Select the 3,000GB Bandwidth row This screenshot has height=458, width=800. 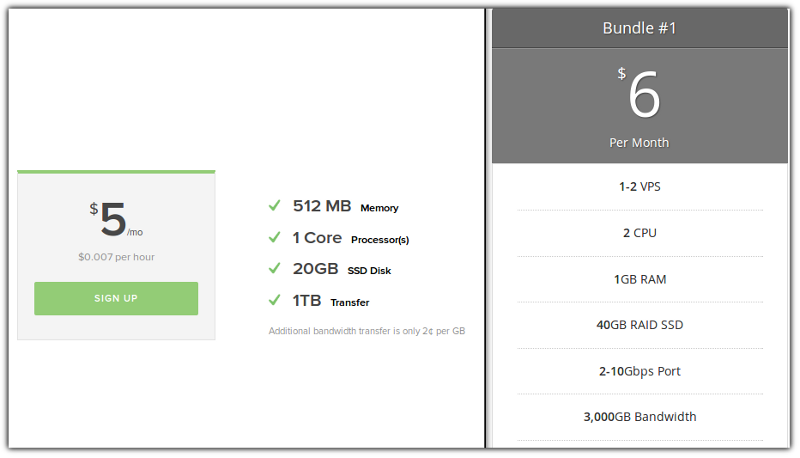639,417
